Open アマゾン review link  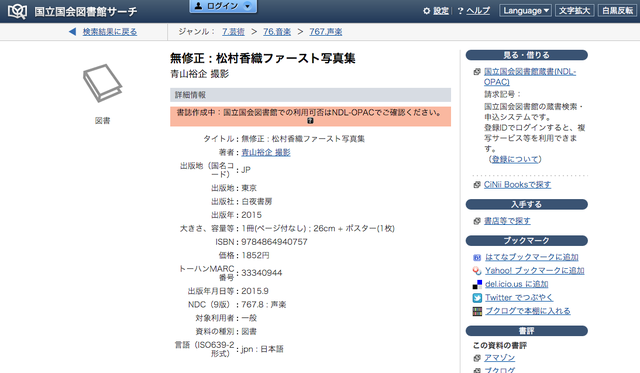coord(499,358)
